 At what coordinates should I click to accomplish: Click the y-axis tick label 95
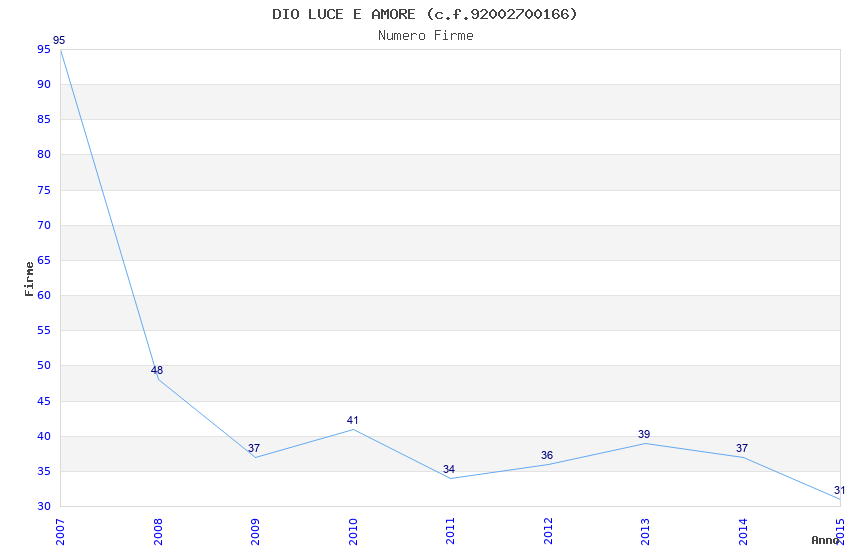tap(44, 49)
